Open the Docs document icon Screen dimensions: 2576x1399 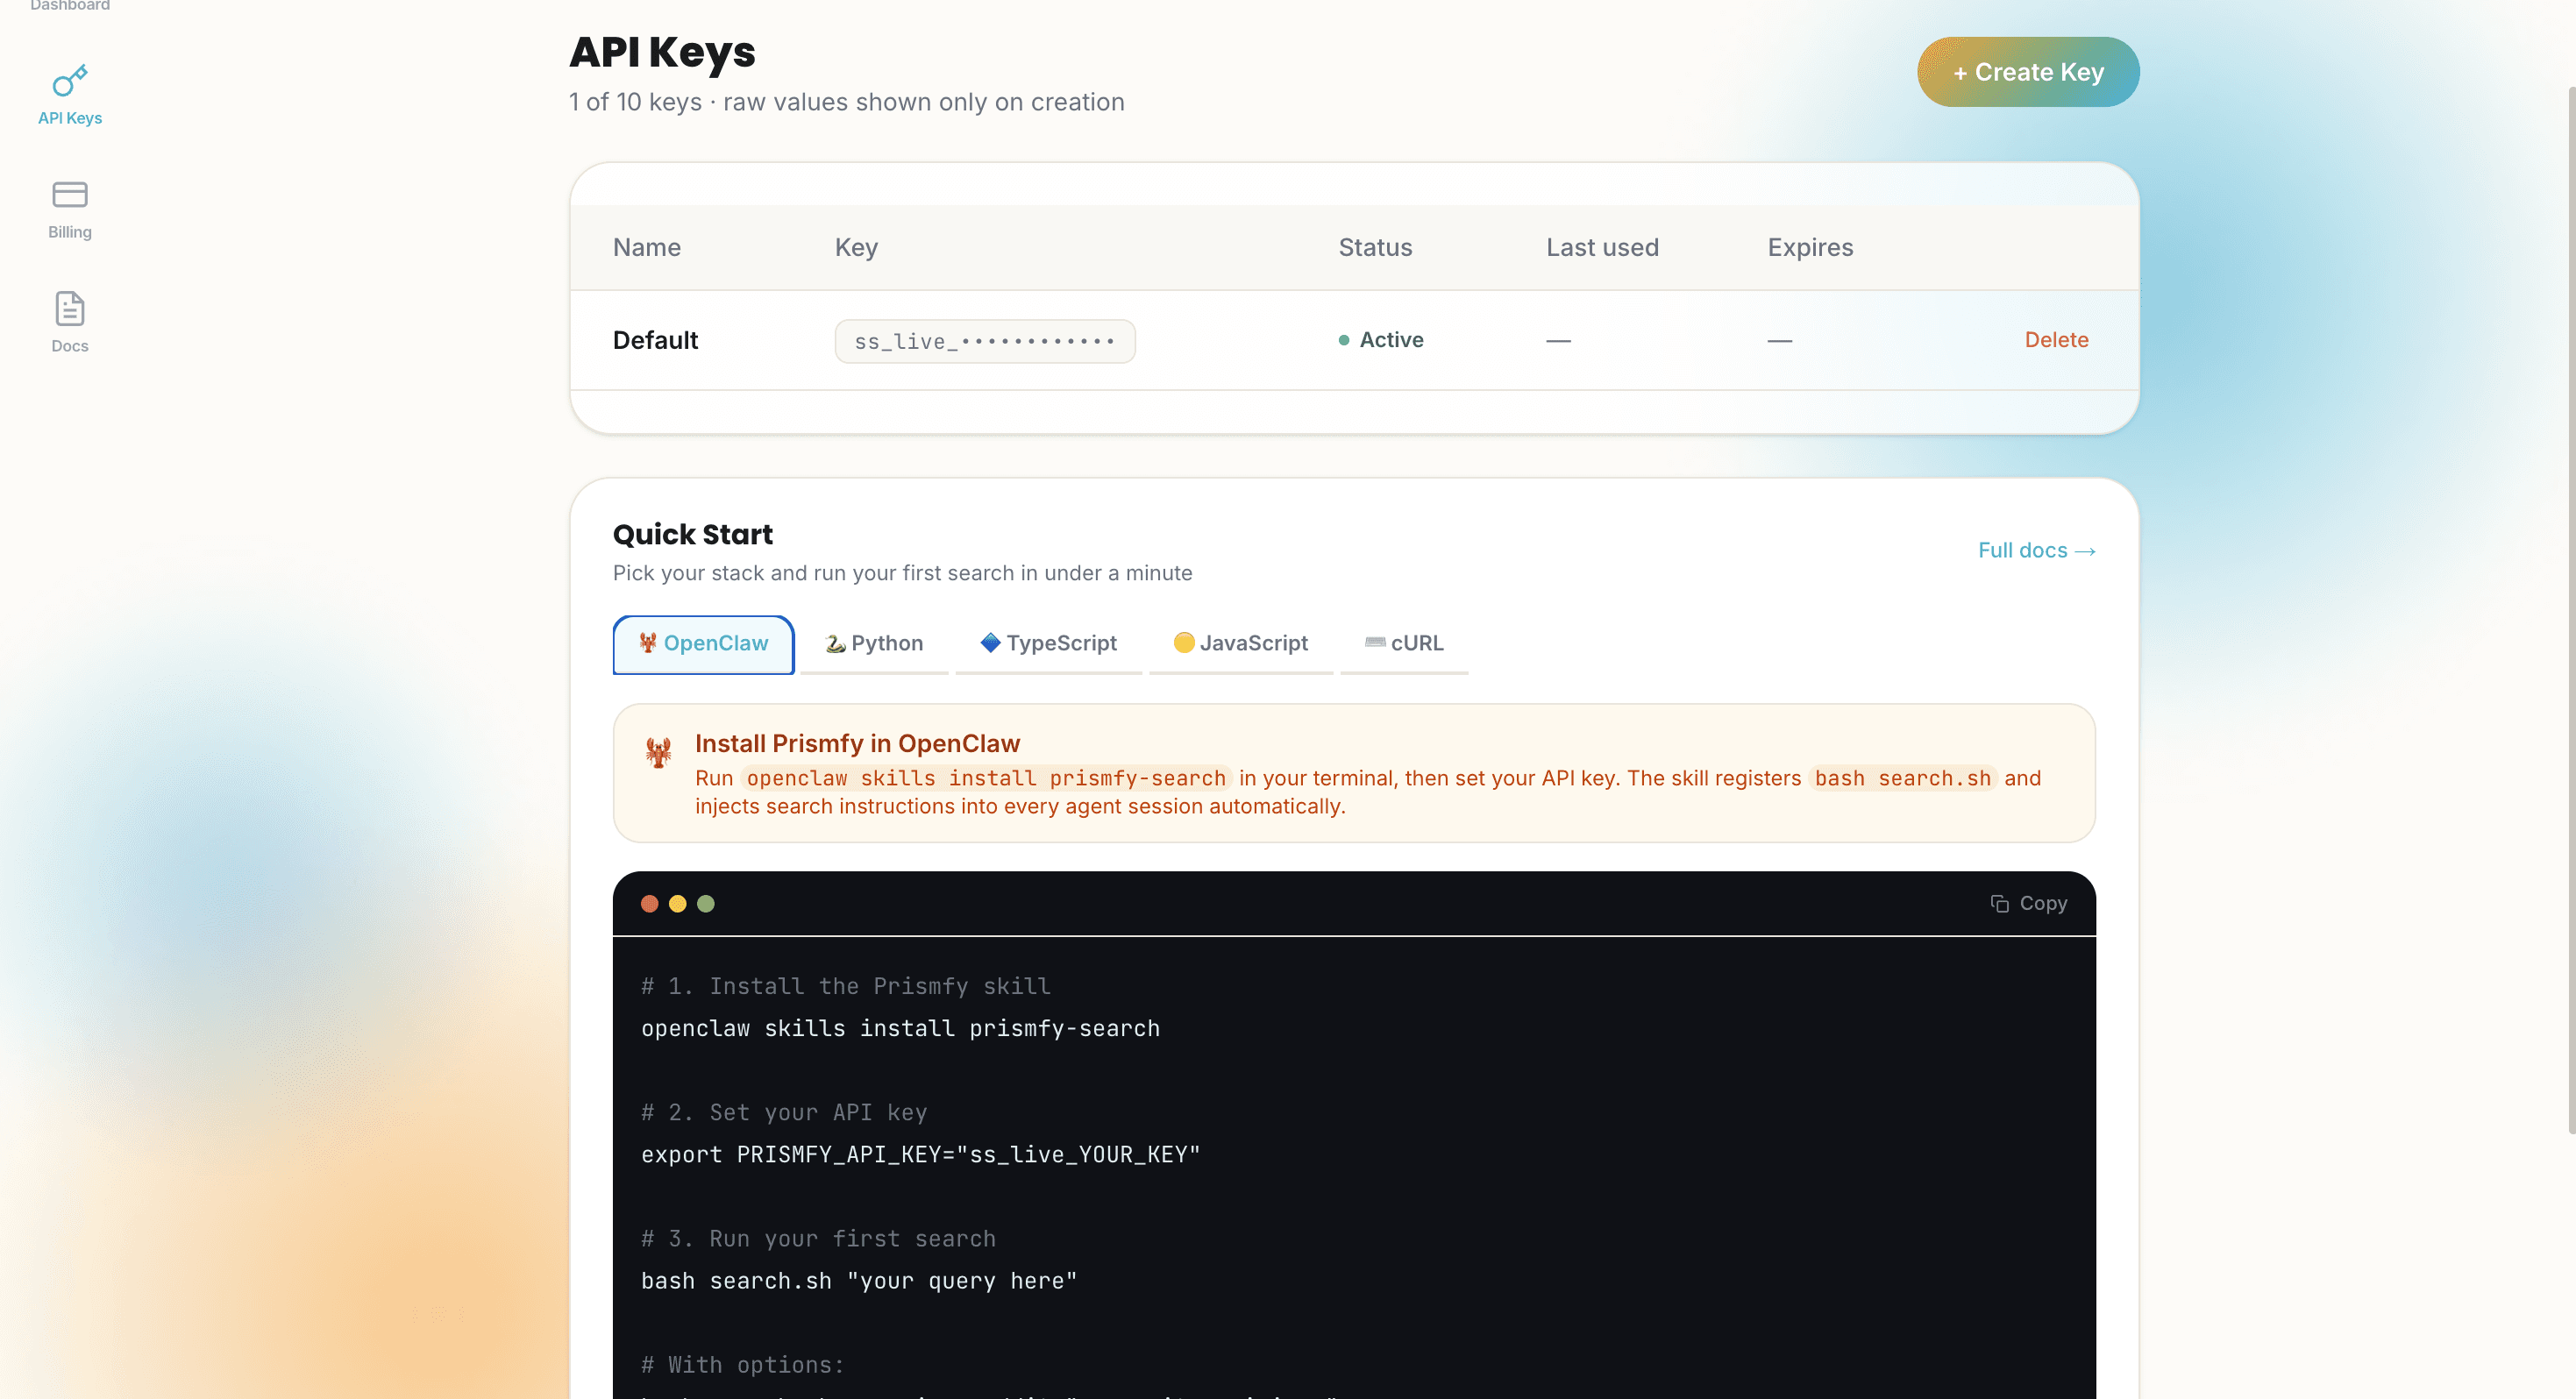click(70, 309)
